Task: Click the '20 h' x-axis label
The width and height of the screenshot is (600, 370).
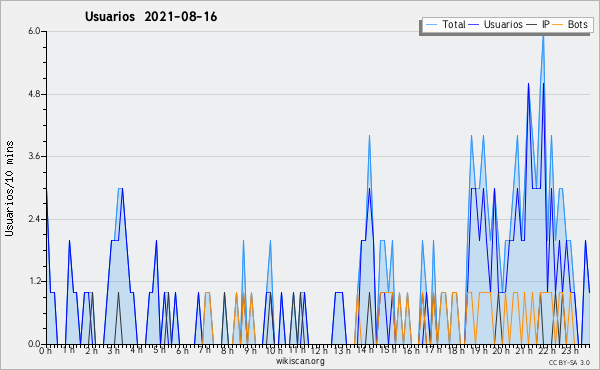Action: coord(501,350)
